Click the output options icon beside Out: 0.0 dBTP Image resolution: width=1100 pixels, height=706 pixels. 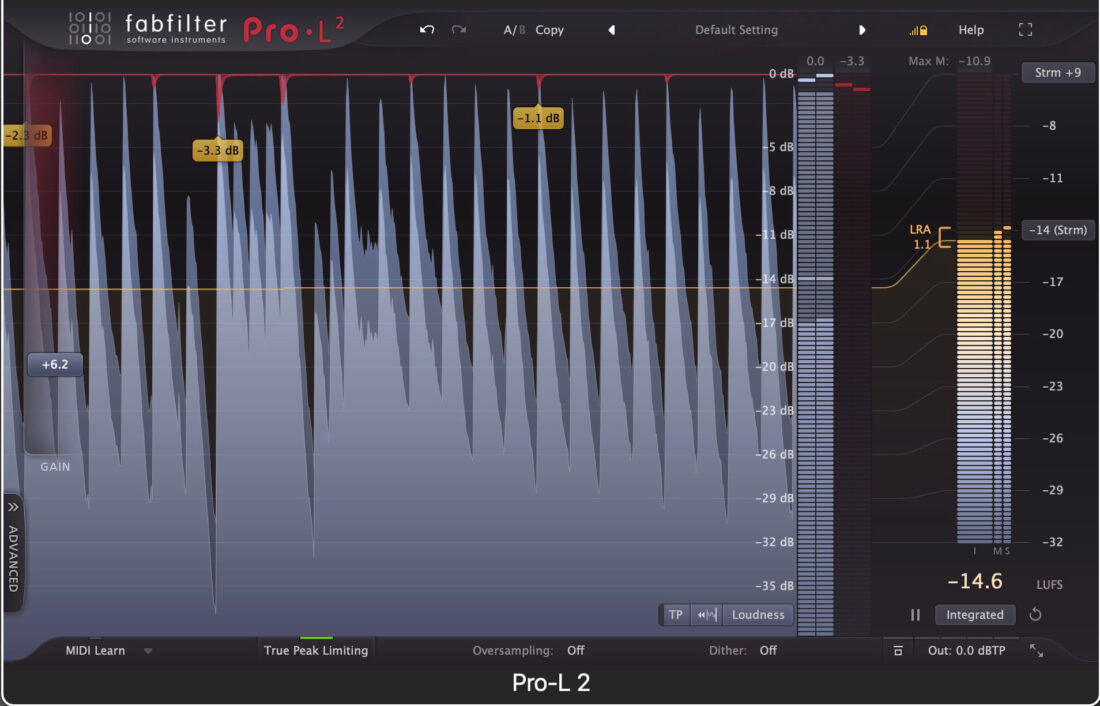898,651
